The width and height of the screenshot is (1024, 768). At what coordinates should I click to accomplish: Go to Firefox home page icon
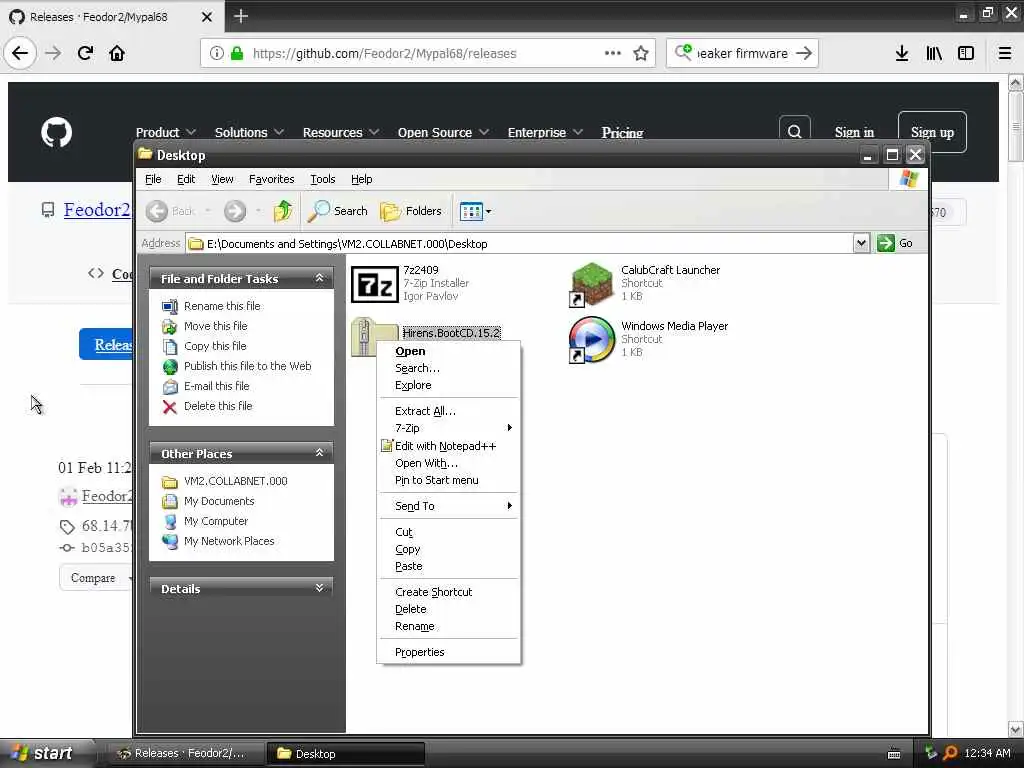(x=117, y=53)
